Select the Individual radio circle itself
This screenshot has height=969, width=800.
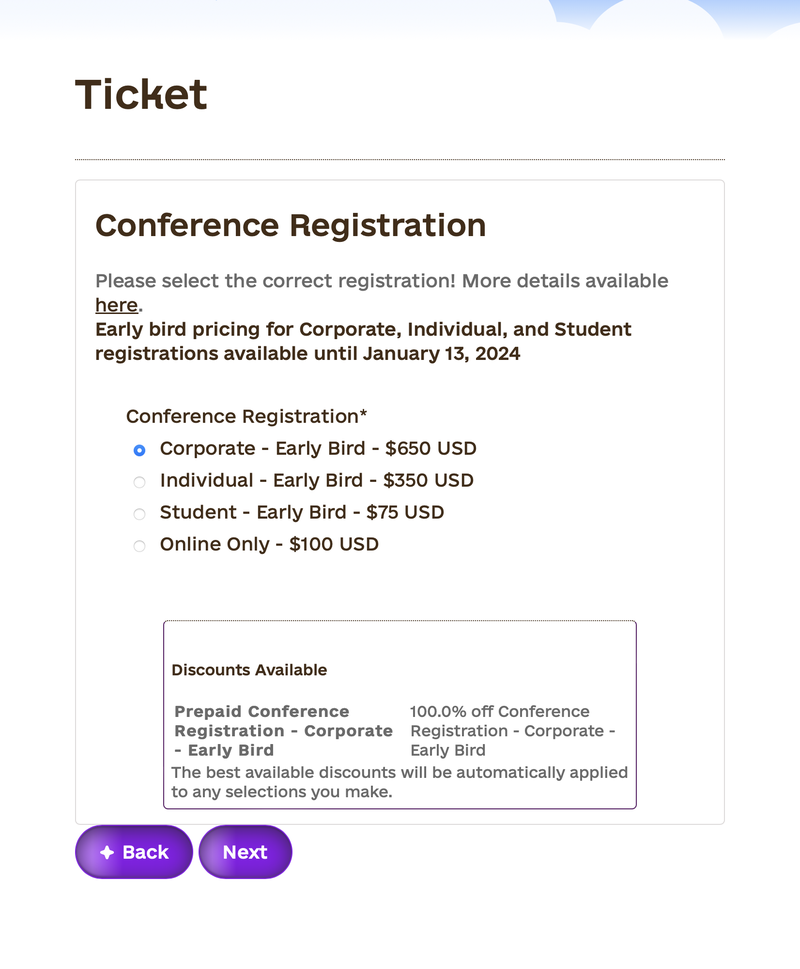coord(139,482)
